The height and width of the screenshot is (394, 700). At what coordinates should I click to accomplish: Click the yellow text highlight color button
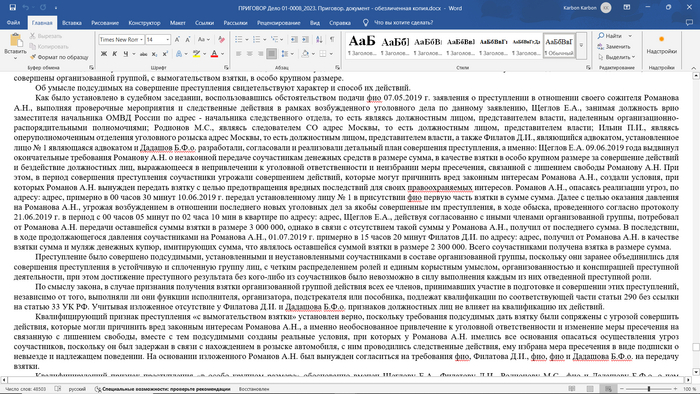196,54
